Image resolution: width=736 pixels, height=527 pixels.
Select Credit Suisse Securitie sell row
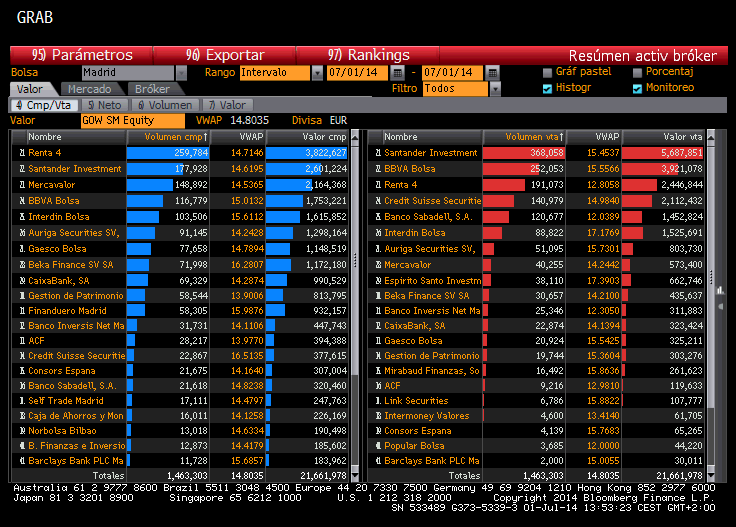pyautogui.click(x=536, y=201)
